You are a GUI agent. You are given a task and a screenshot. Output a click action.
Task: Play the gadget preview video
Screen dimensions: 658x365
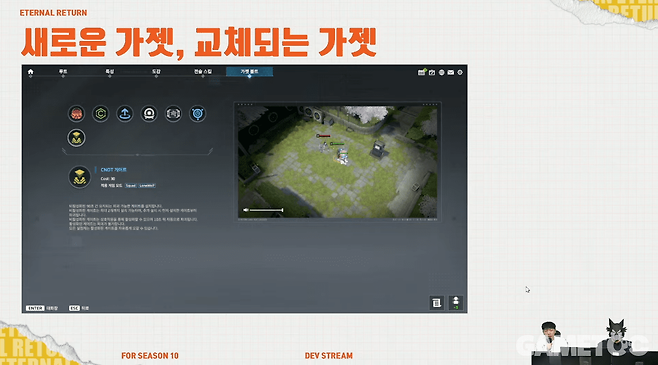tap(337, 162)
